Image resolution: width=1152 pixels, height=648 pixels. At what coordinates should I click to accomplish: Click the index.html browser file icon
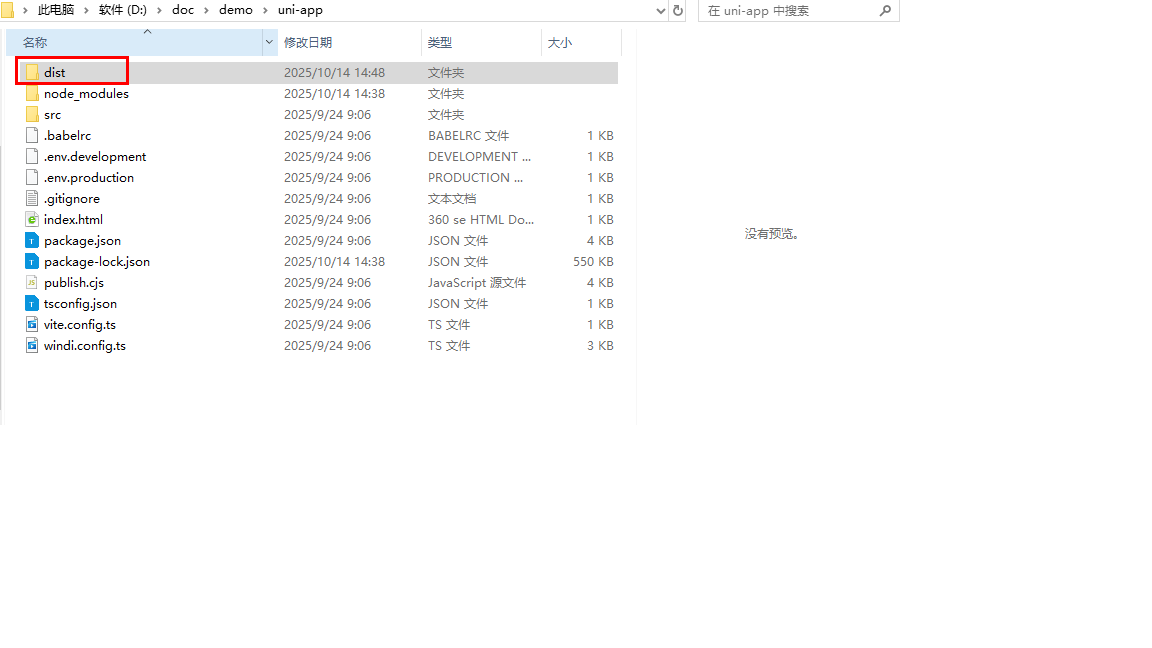click(x=32, y=219)
